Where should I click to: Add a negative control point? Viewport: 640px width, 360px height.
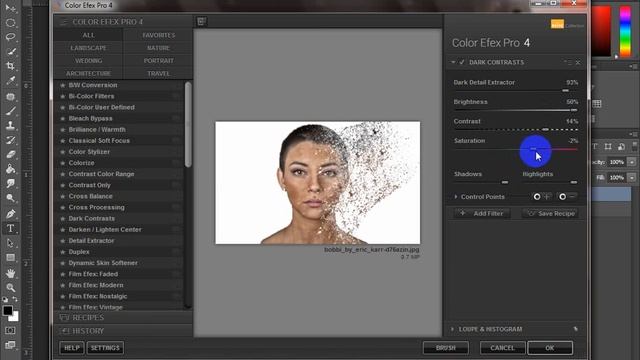tap(567, 197)
